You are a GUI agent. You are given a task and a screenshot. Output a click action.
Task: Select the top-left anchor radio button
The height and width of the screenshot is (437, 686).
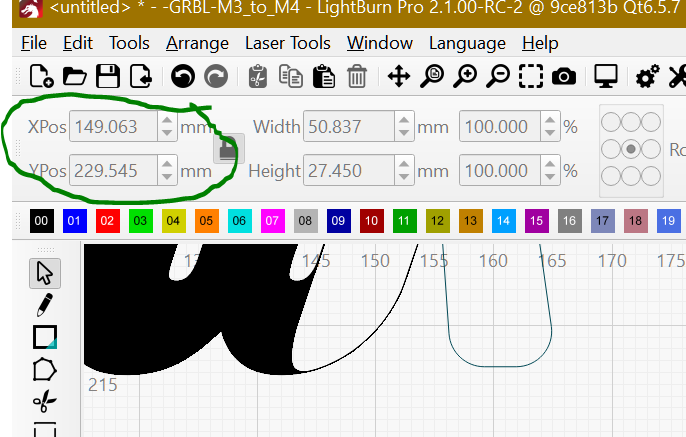point(611,122)
